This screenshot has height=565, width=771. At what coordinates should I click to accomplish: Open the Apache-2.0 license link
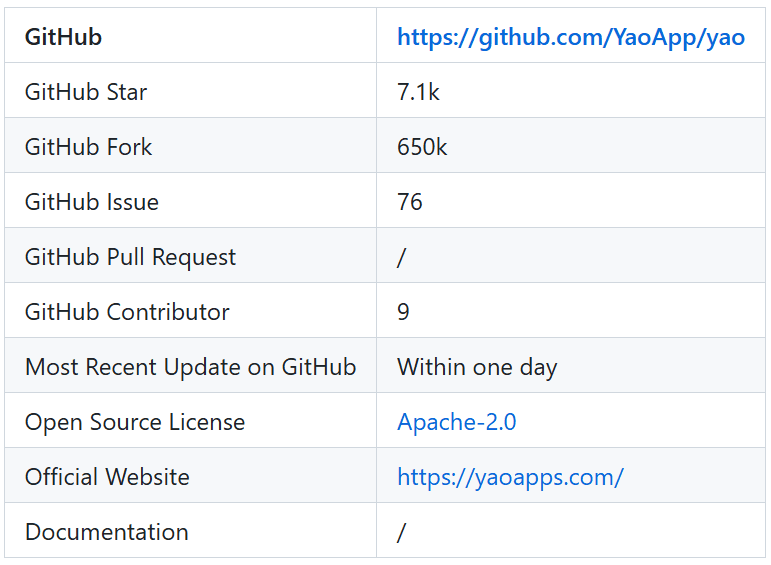457,422
